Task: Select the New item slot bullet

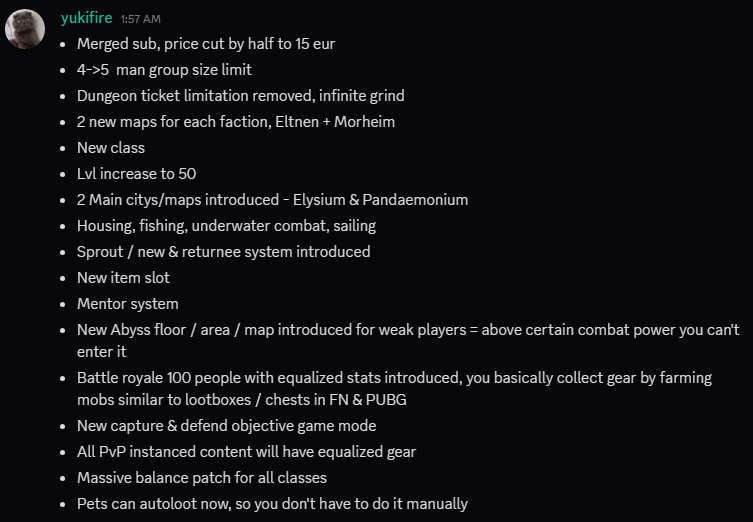Action: point(123,278)
